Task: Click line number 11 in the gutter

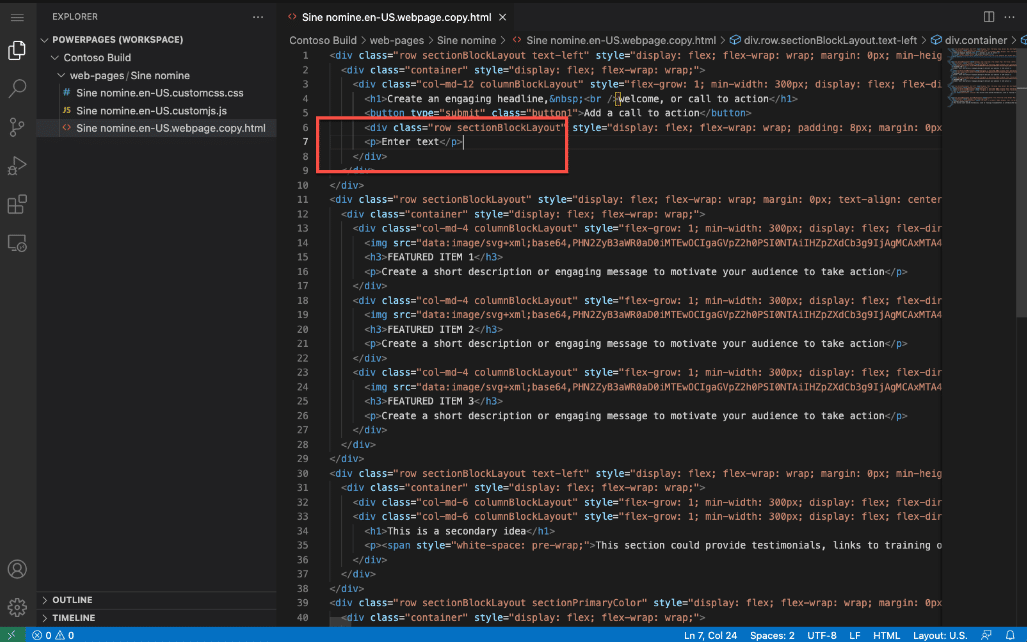Action: tap(302, 200)
